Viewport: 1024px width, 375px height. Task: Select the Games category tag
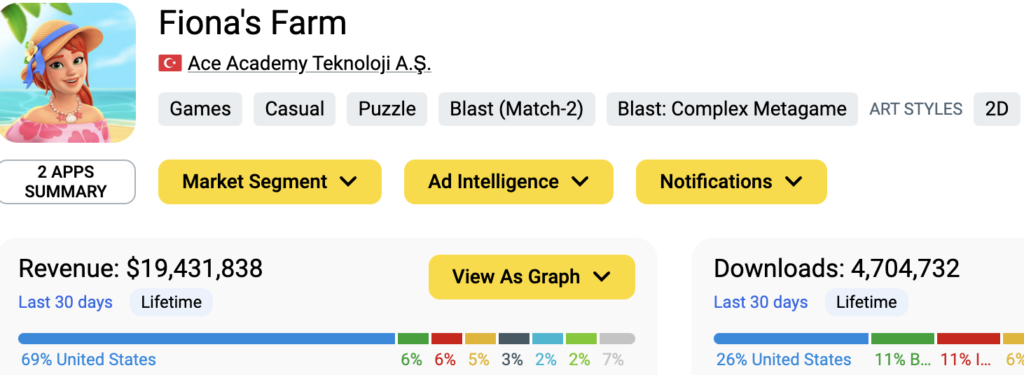click(x=200, y=108)
